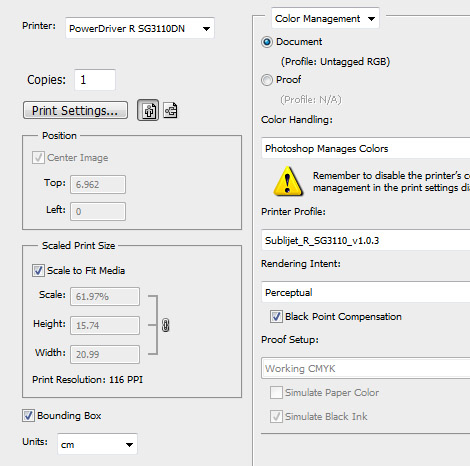Uncheck the Bounding Box checkbox
The image size is (470, 466).
click(28, 415)
